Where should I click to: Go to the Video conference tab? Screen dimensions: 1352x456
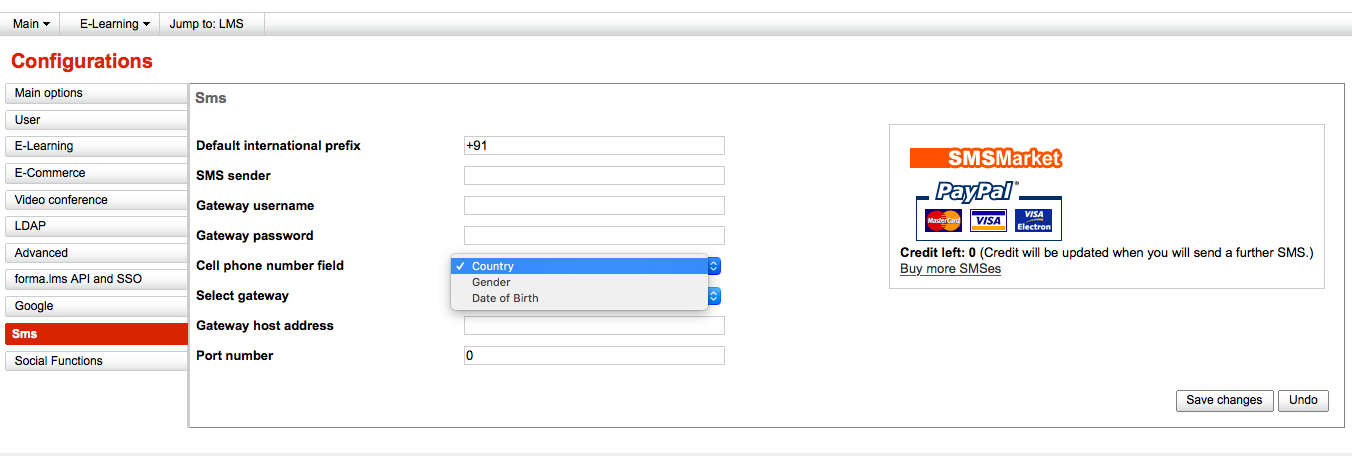pyautogui.click(x=96, y=200)
